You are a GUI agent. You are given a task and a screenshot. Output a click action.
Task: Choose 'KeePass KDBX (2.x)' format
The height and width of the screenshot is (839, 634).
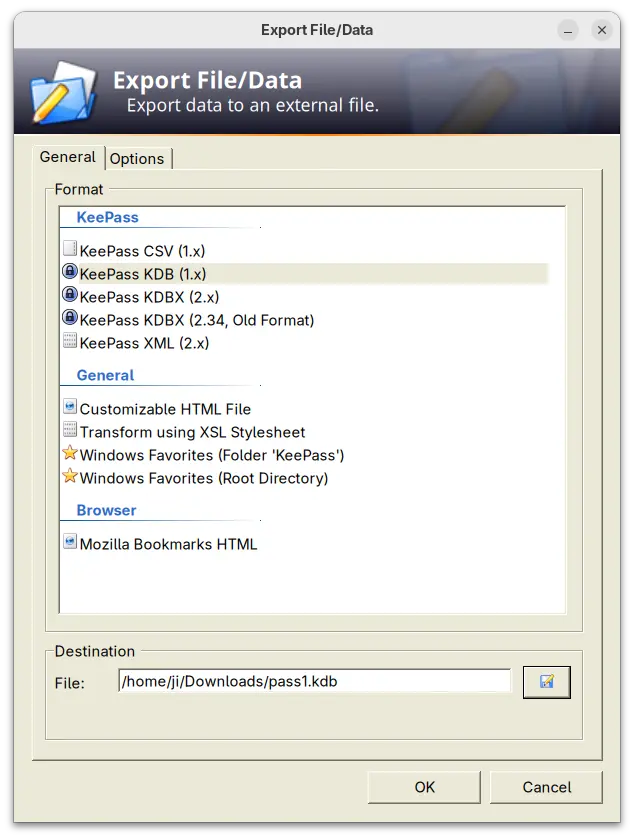pyautogui.click(x=149, y=297)
